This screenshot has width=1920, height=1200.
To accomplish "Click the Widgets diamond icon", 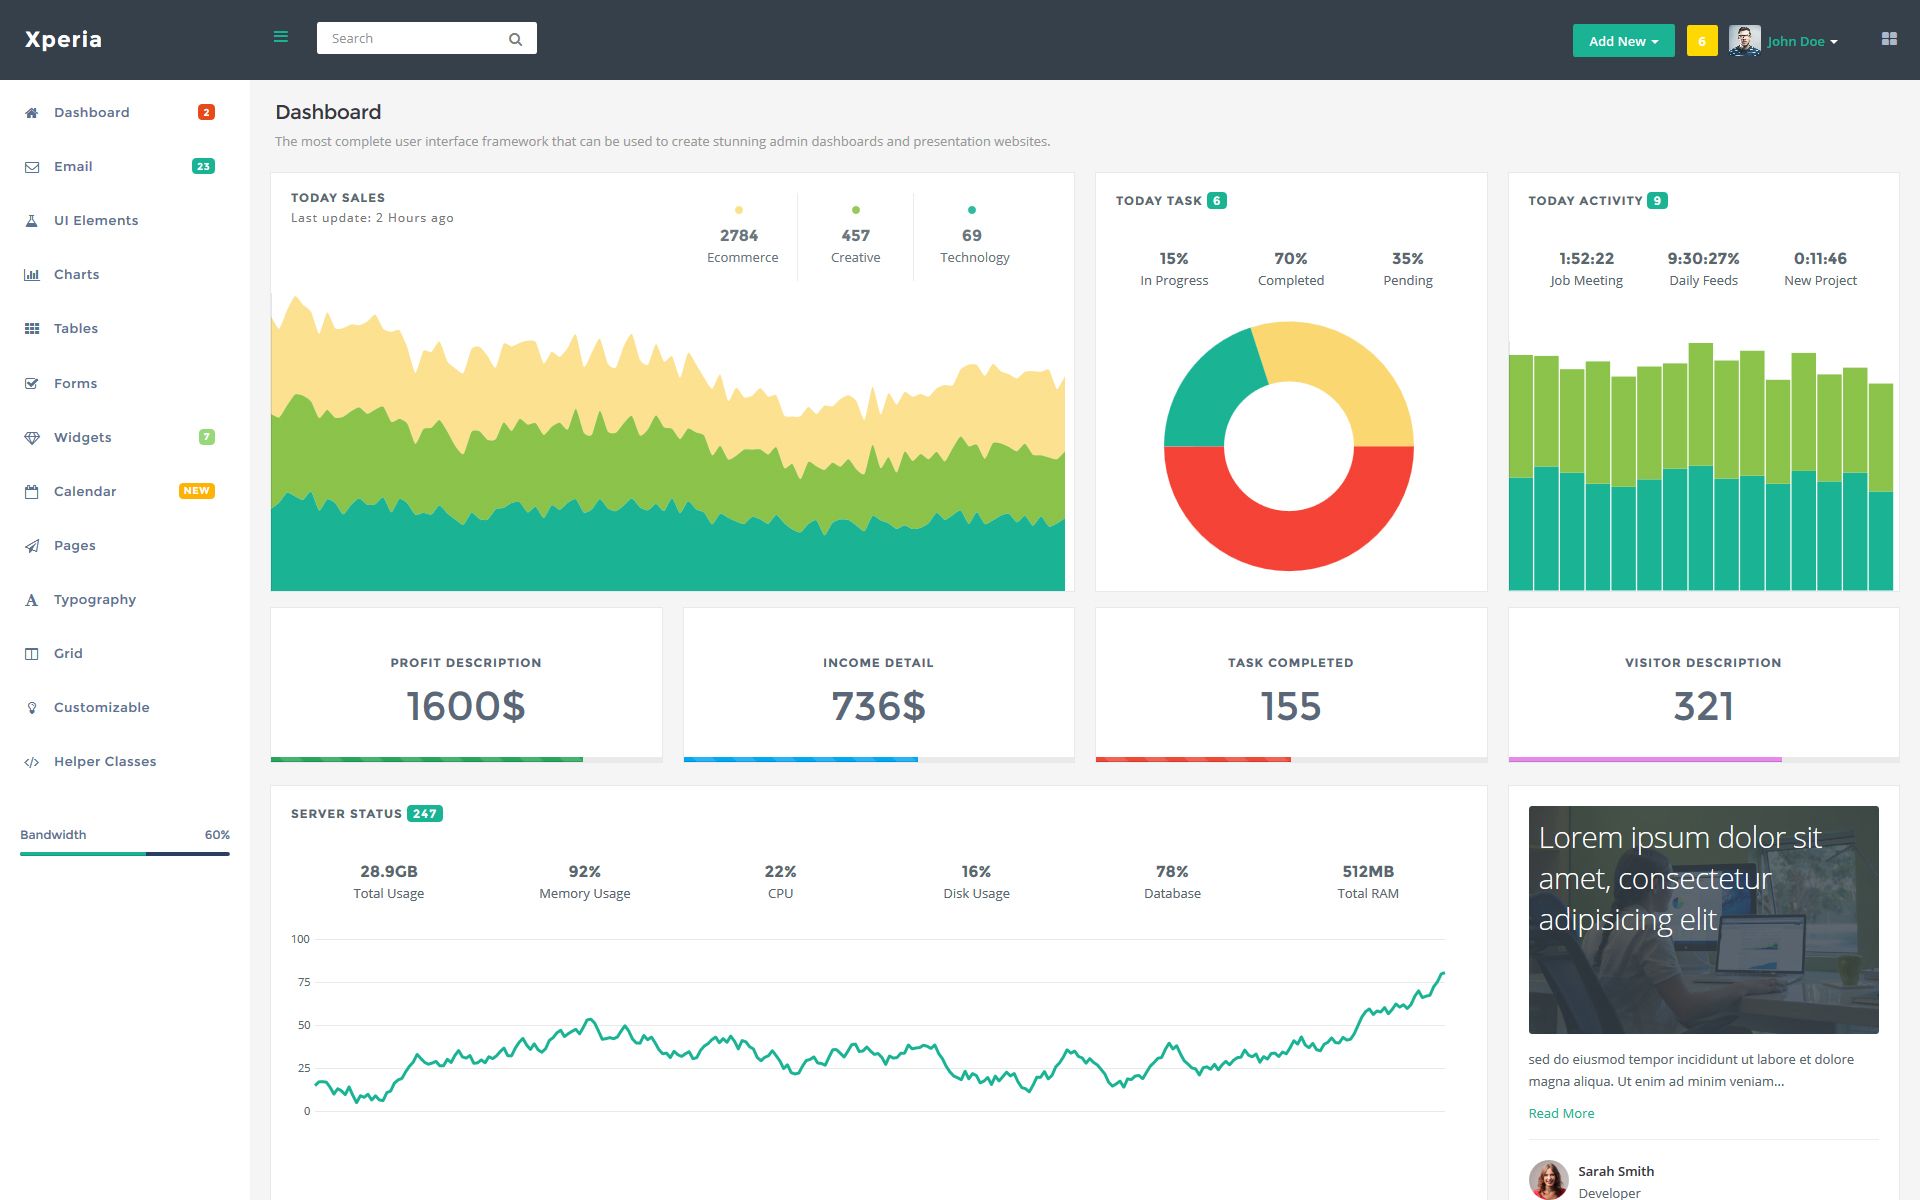I will [x=32, y=438].
